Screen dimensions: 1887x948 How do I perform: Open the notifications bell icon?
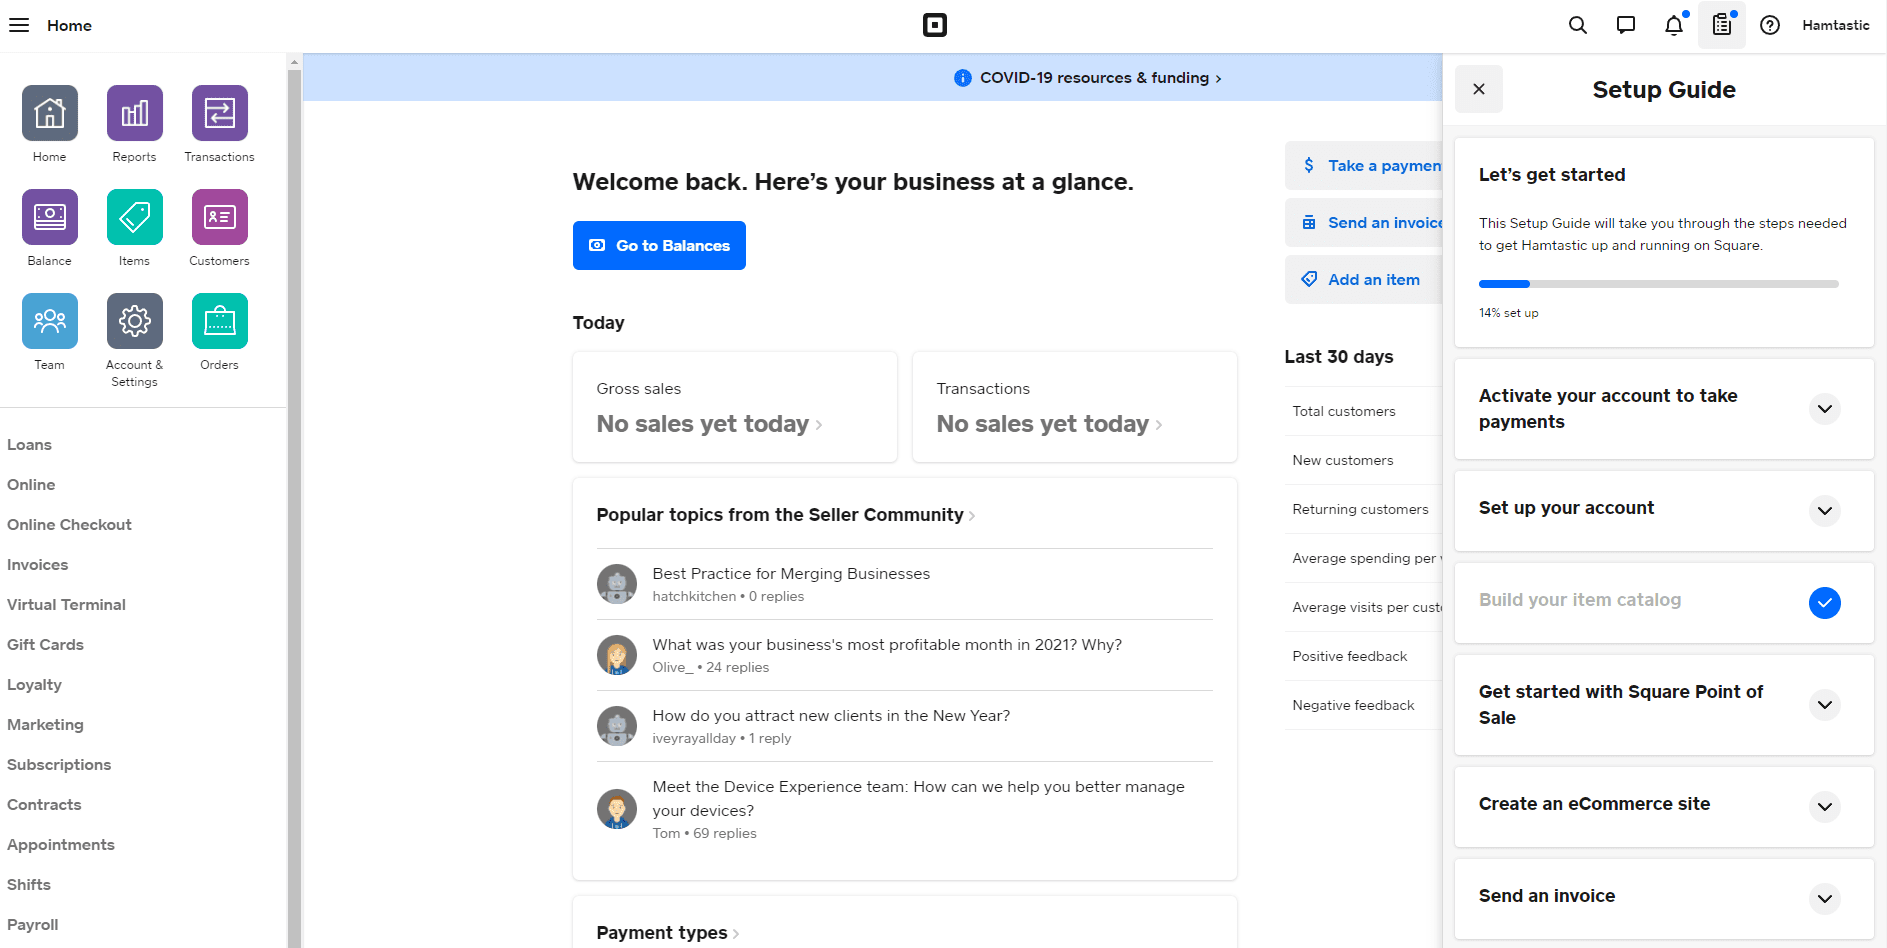(x=1673, y=25)
